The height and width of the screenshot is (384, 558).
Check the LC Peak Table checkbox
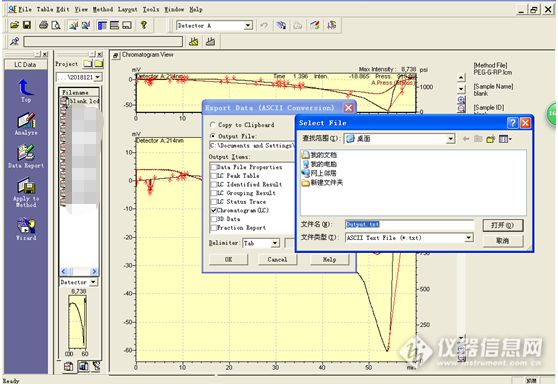pyautogui.click(x=214, y=176)
